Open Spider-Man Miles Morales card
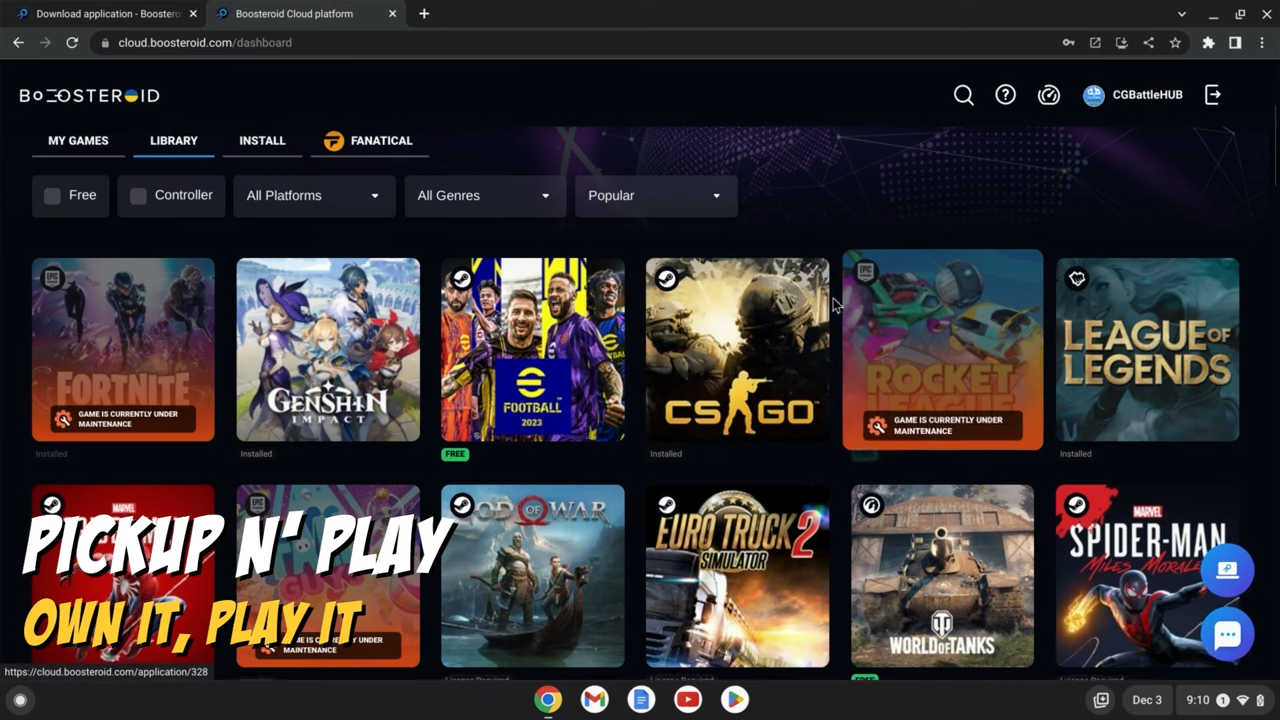Screen dimensions: 1280x720 [x=1147, y=576]
